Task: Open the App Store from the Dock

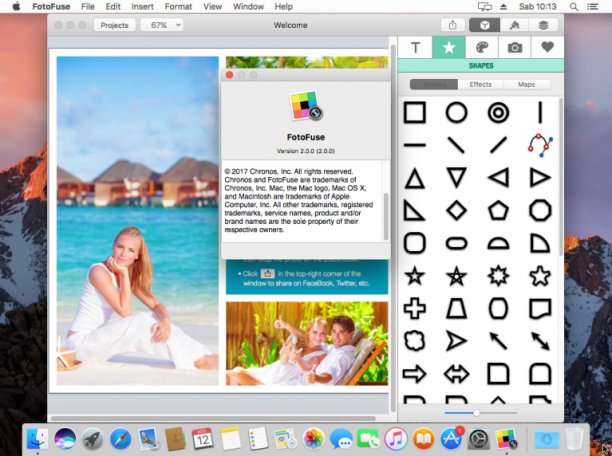Action: click(451, 439)
